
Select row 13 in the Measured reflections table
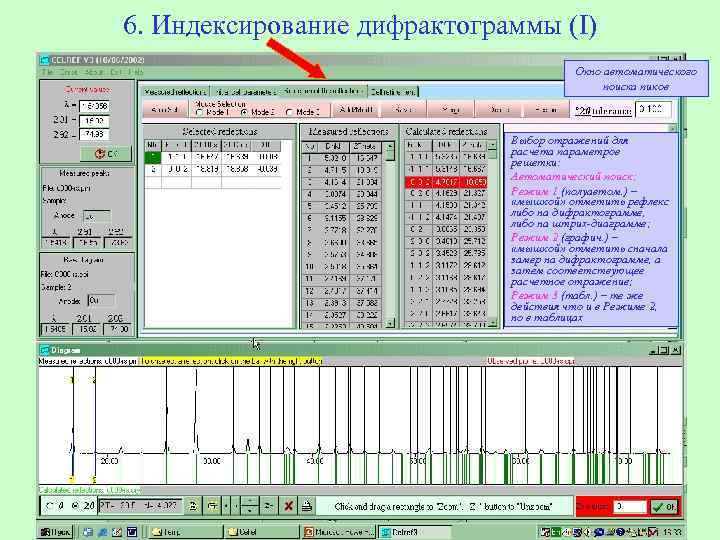tap(343, 303)
